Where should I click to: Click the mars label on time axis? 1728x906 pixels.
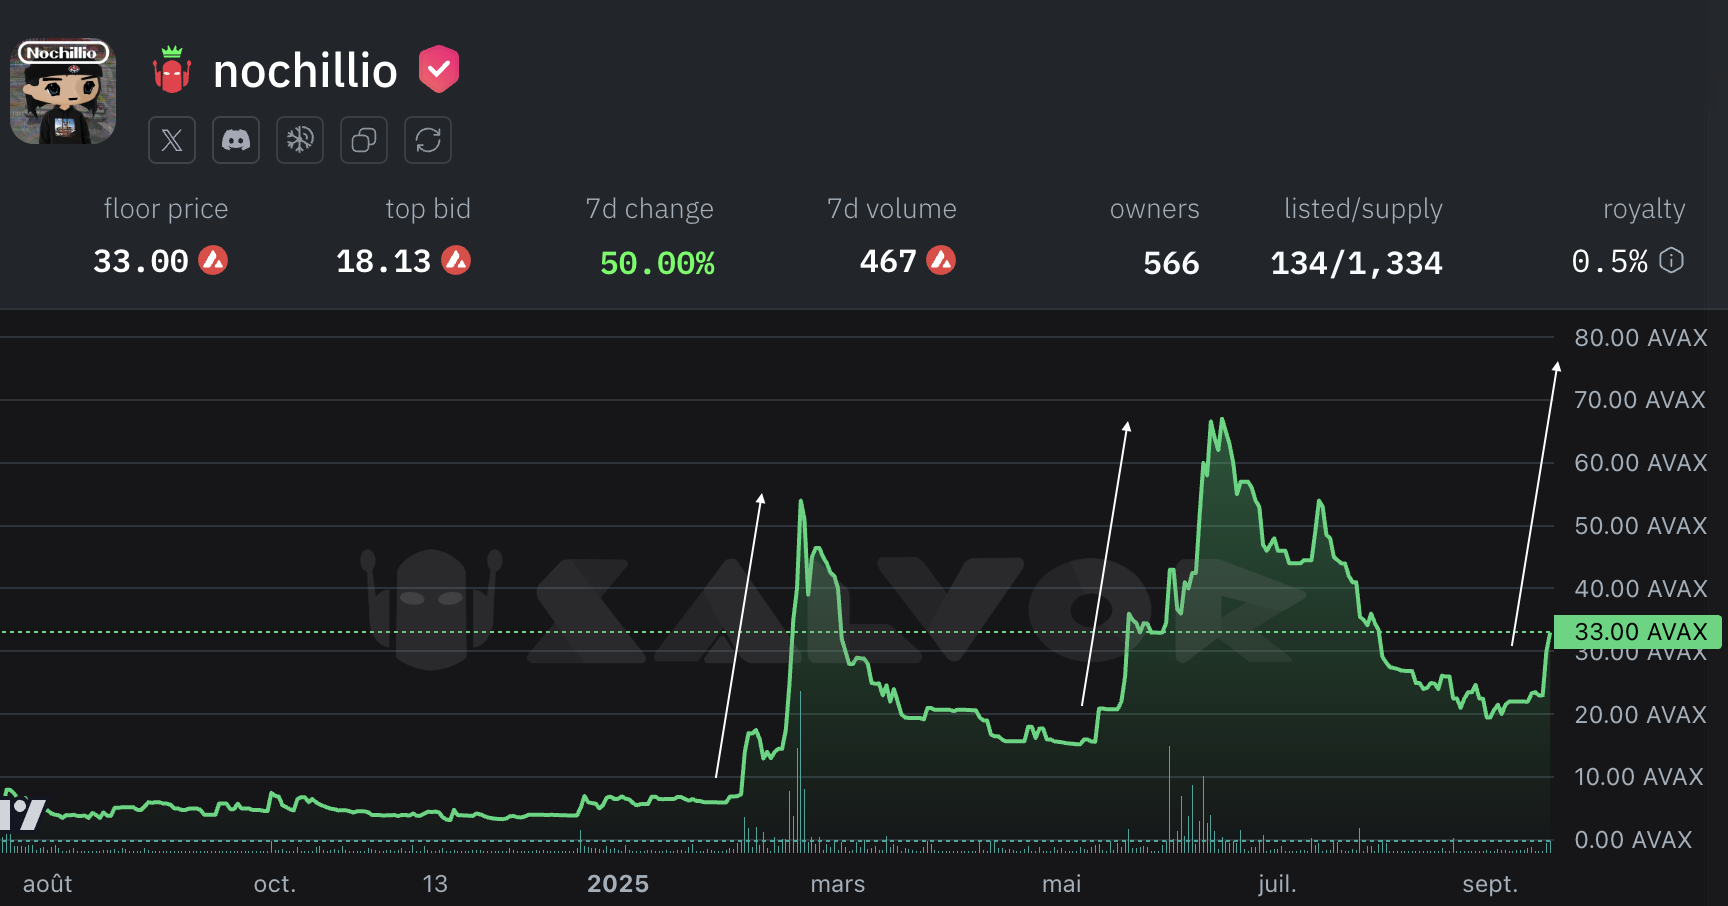coord(838,884)
